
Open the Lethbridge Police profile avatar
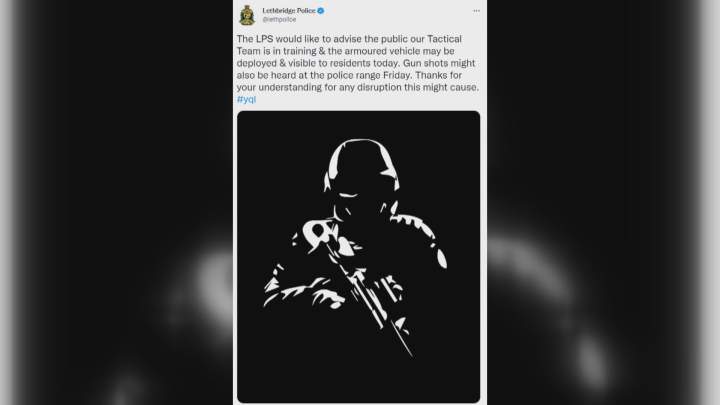pyautogui.click(x=247, y=15)
